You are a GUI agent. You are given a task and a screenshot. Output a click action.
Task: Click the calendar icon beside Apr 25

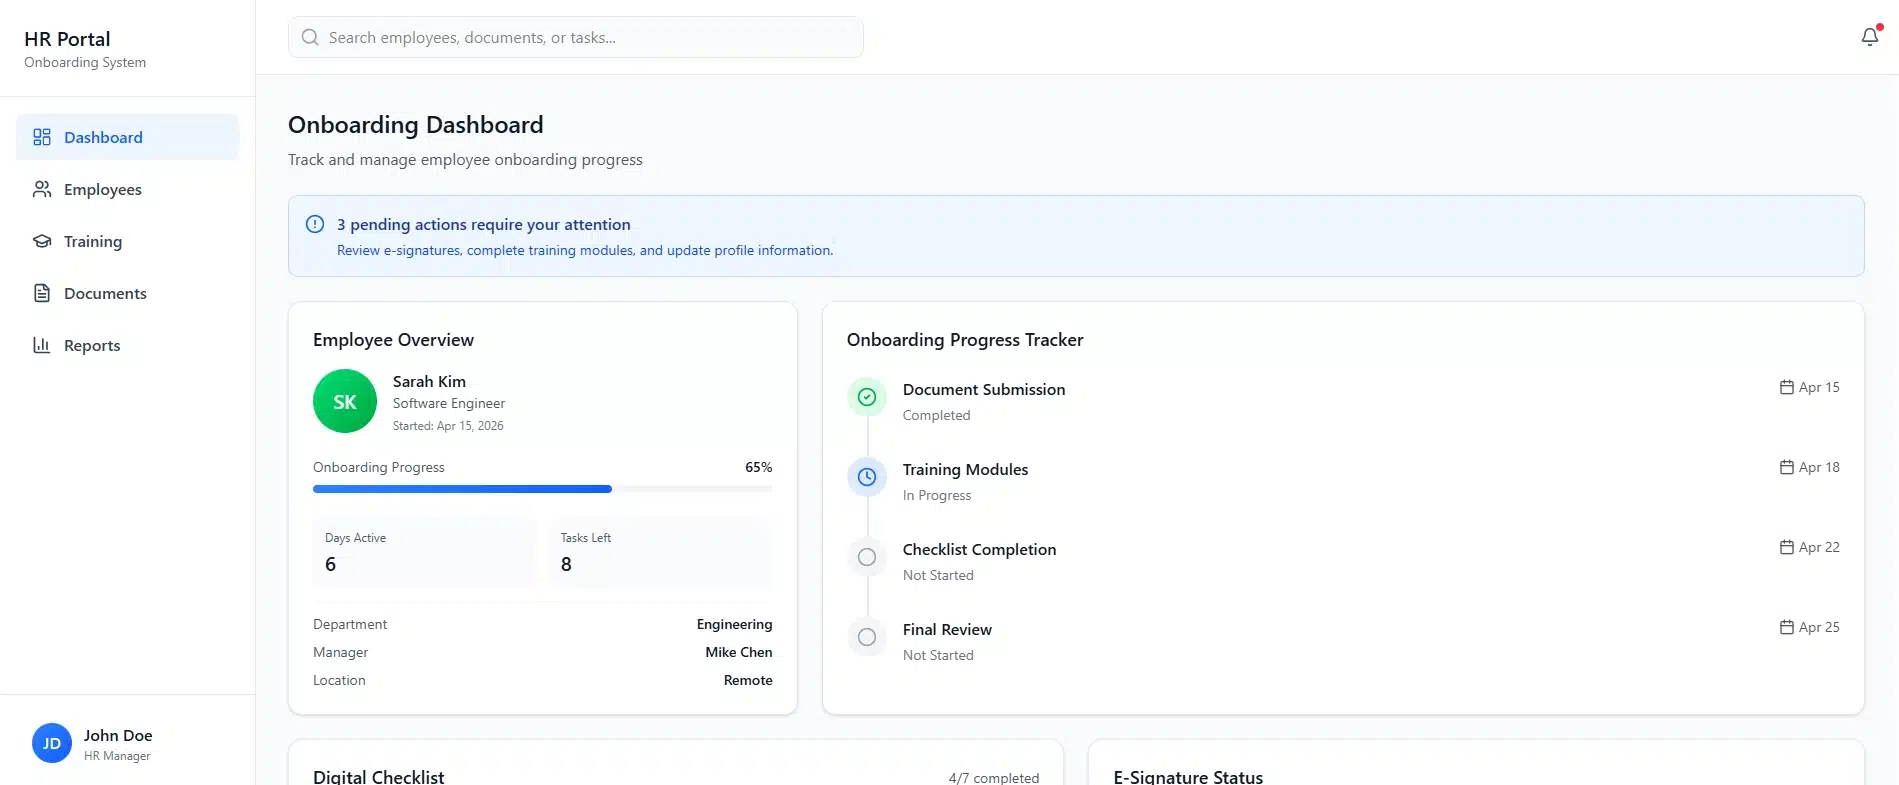(x=1787, y=627)
